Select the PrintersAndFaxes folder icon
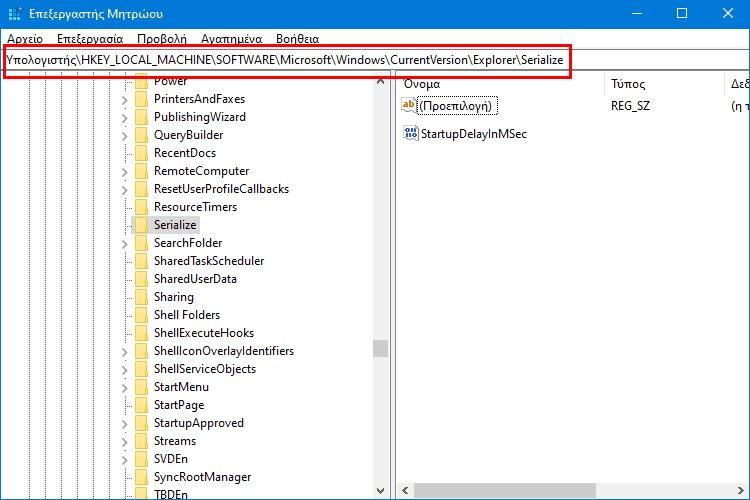 141,99
